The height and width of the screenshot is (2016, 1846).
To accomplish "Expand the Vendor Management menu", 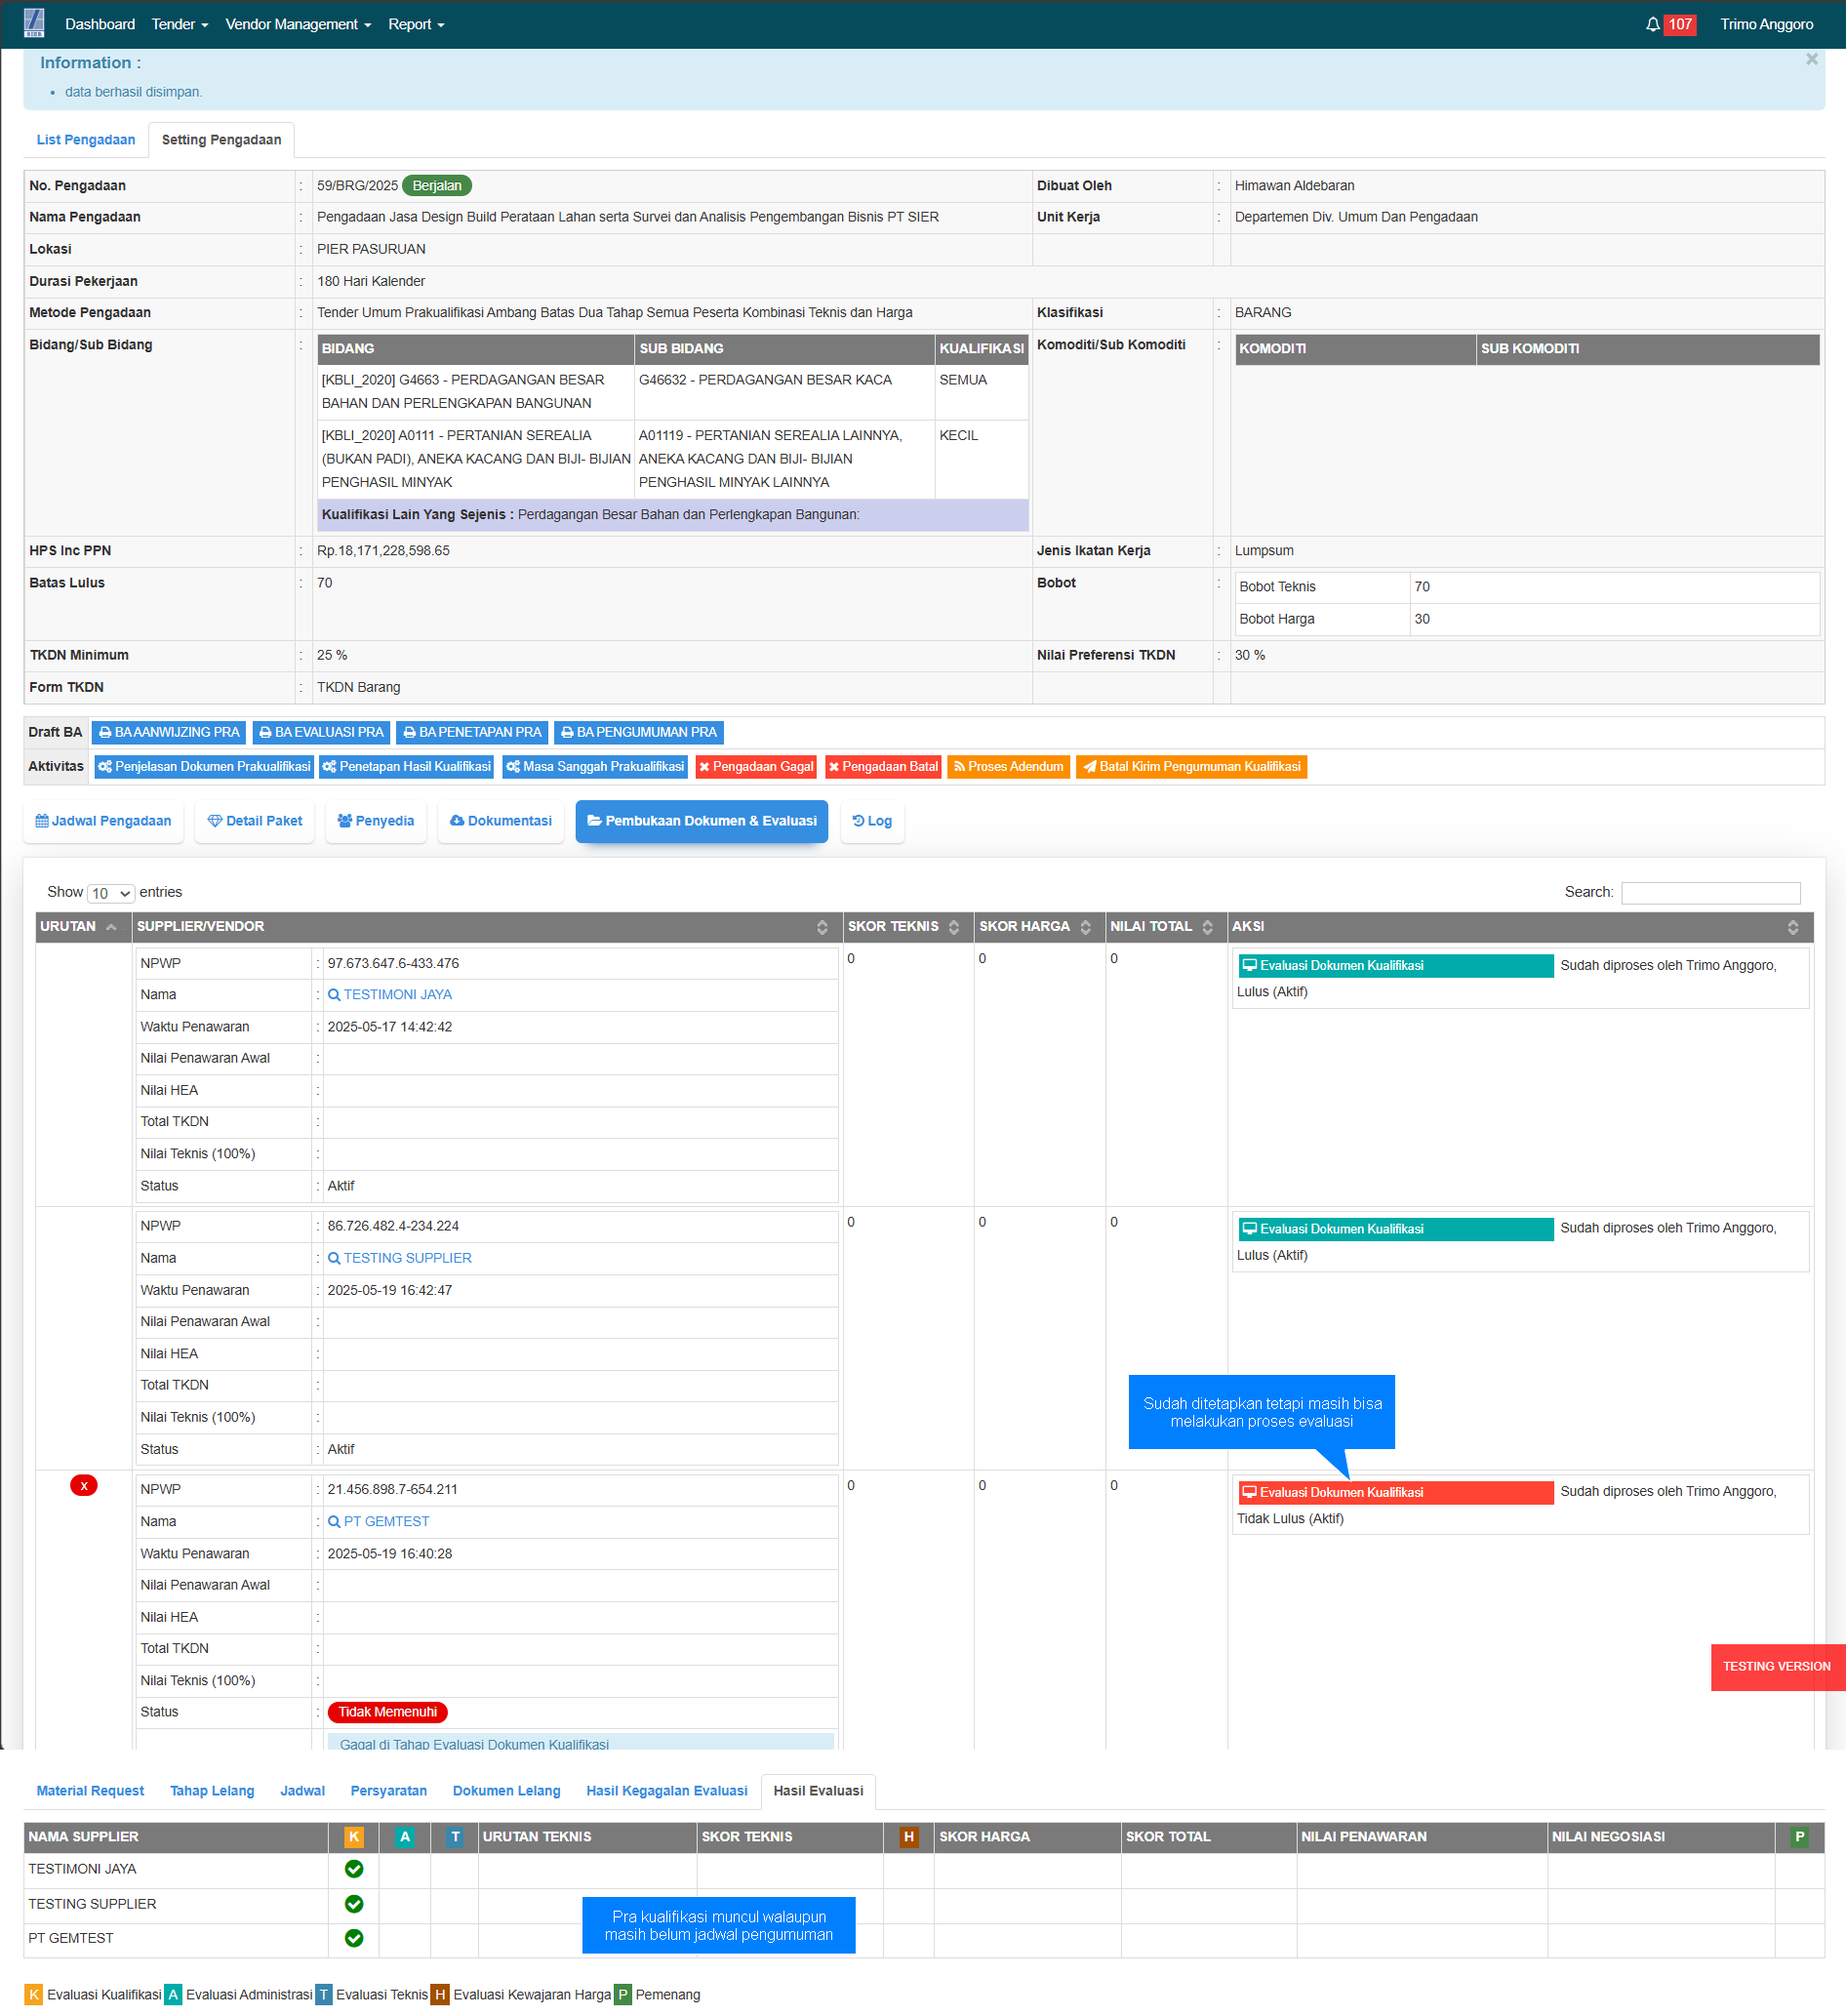I will [298, 24].
